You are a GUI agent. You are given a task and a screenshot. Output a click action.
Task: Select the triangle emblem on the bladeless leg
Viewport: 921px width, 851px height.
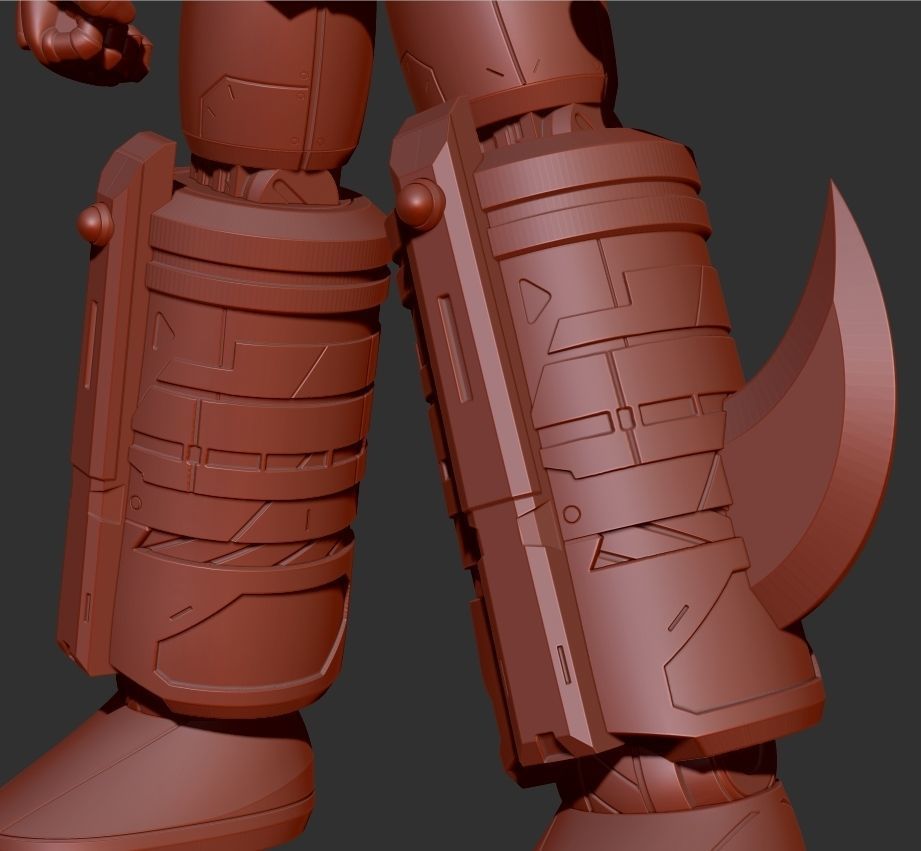pyautogui.click(x=163, y=329)
